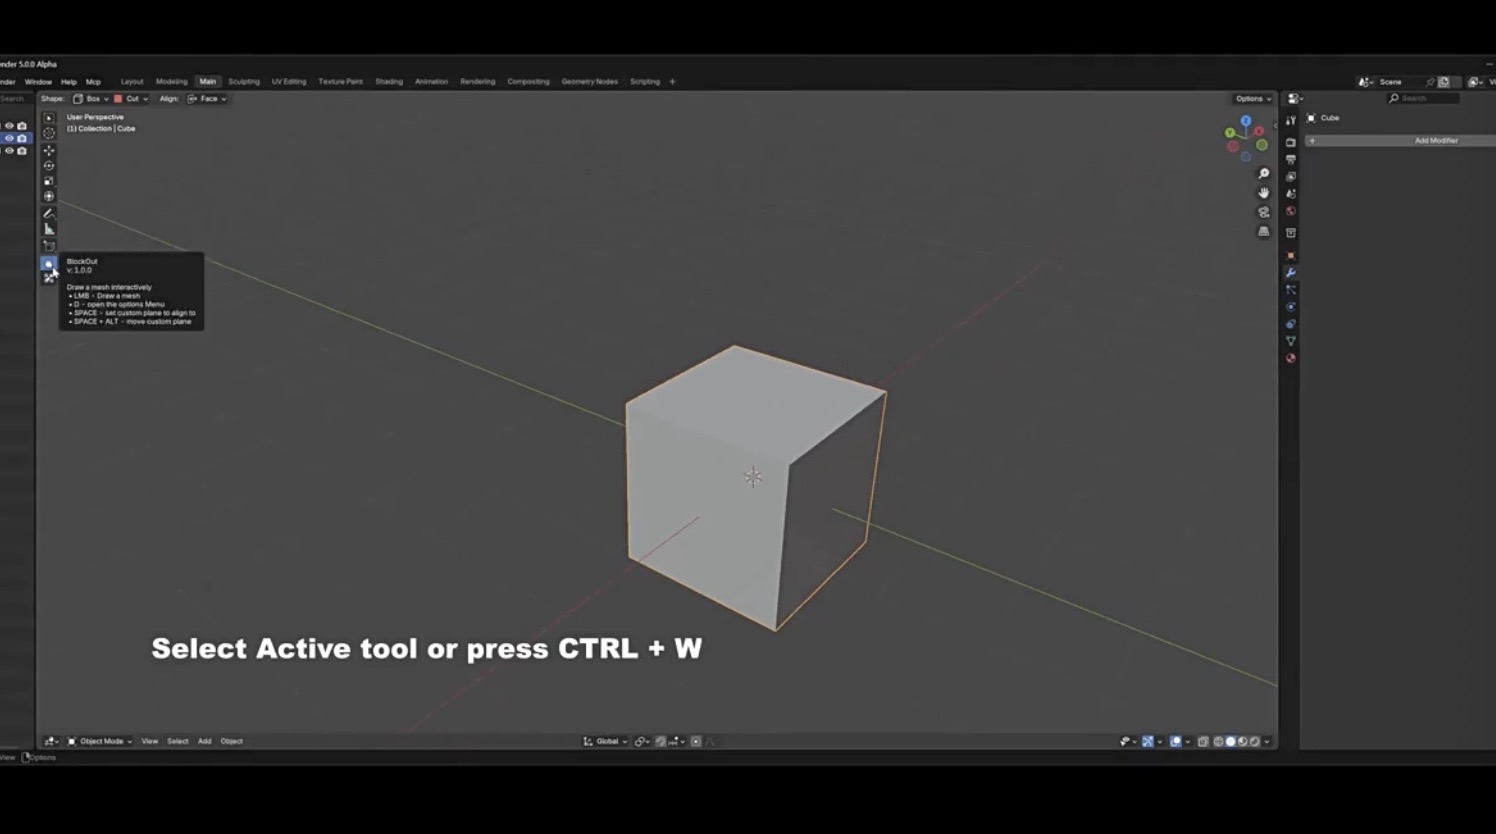This screenshot has width=1496, height=834.
Task: Open the Help menu
Action: (x=68, y=82)
